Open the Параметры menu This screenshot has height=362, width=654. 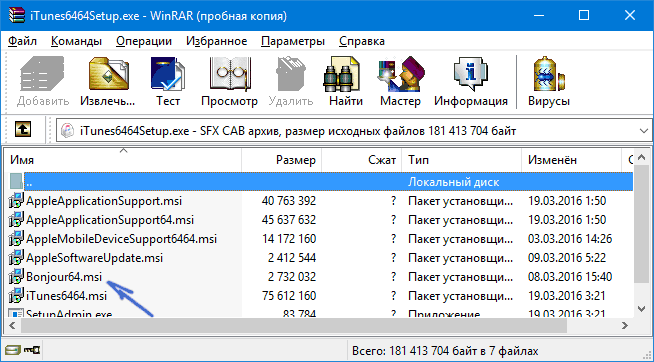[x=293, y=41]
